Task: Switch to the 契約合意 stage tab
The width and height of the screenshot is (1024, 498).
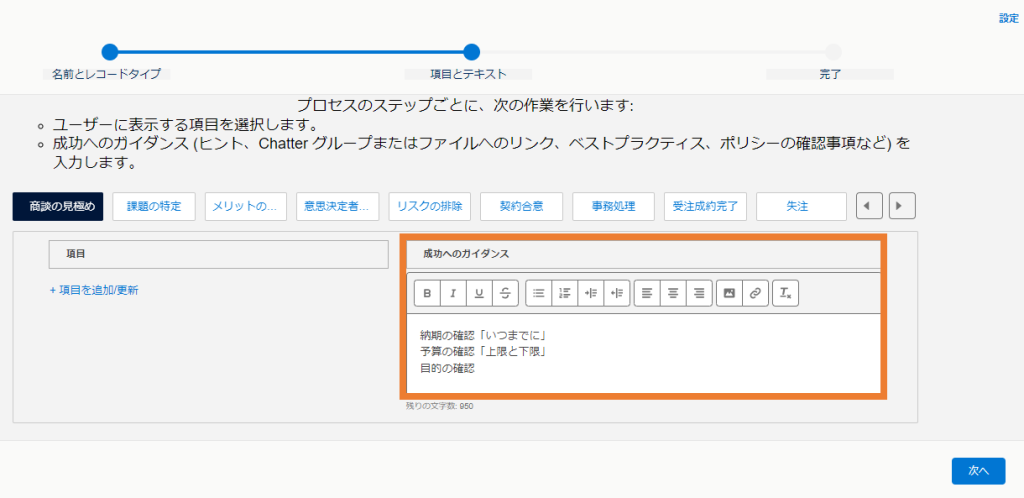Action: coord(521,206)
